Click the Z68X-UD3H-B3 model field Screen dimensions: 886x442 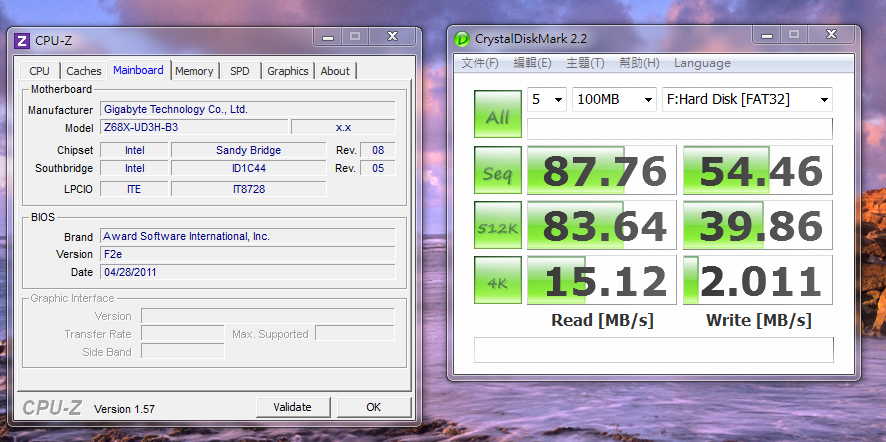pos(194,127)
